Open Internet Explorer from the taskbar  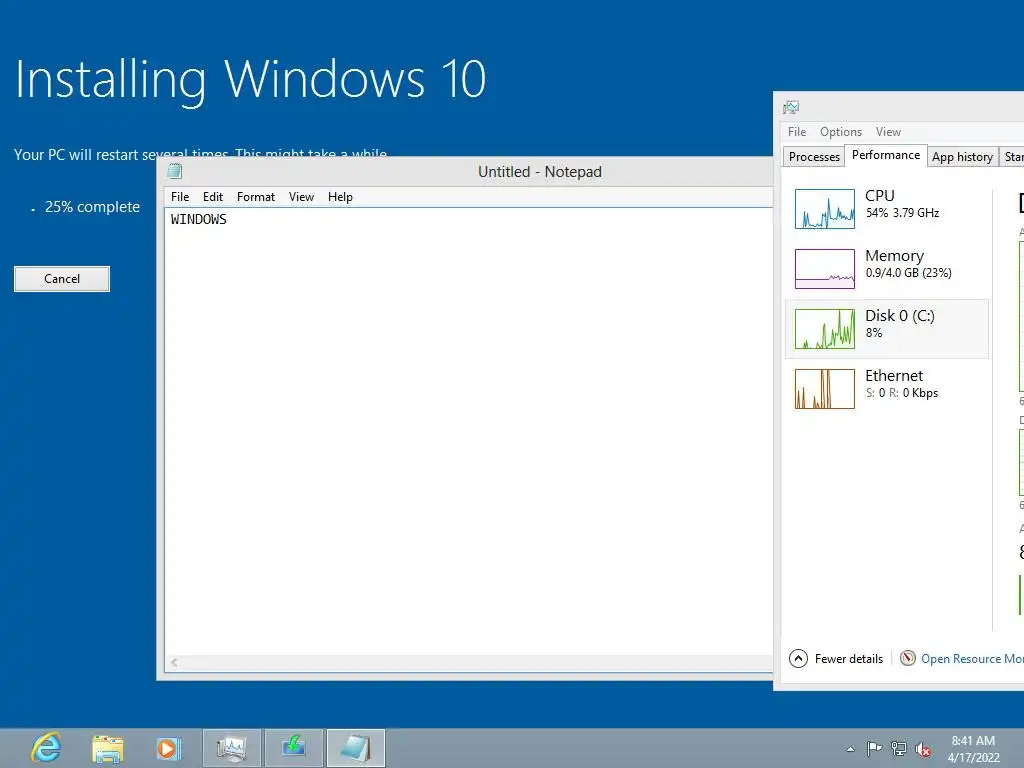[x=46, y=748]
